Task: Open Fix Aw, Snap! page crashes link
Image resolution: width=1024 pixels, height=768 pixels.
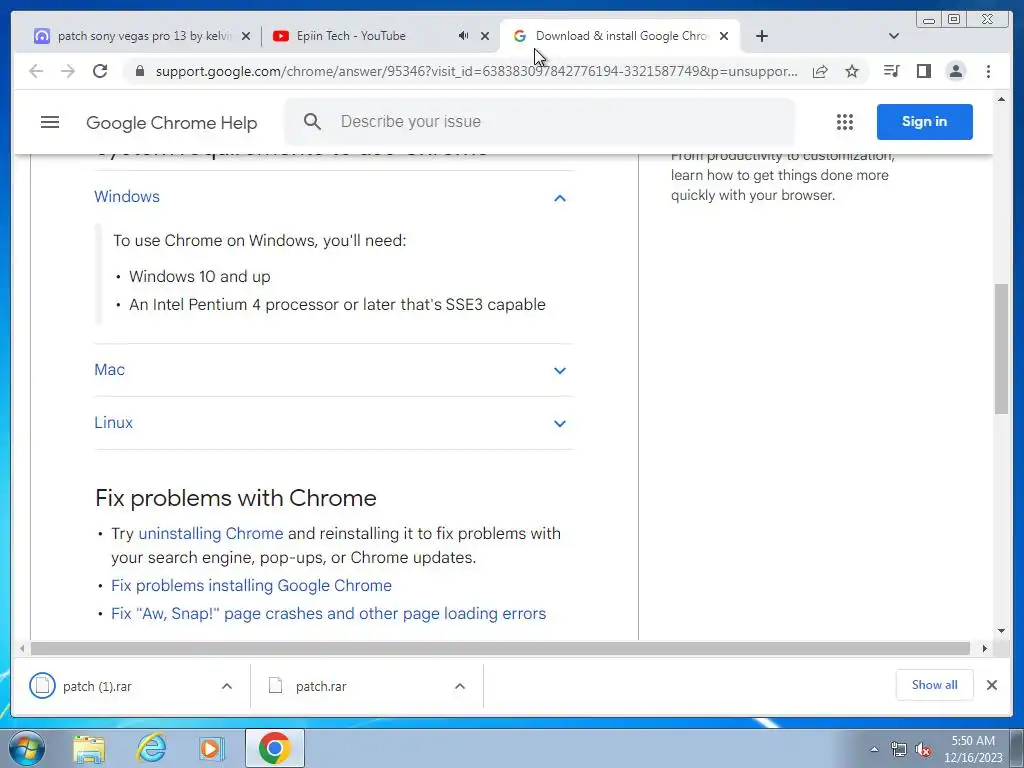Action: pos(328,614)
